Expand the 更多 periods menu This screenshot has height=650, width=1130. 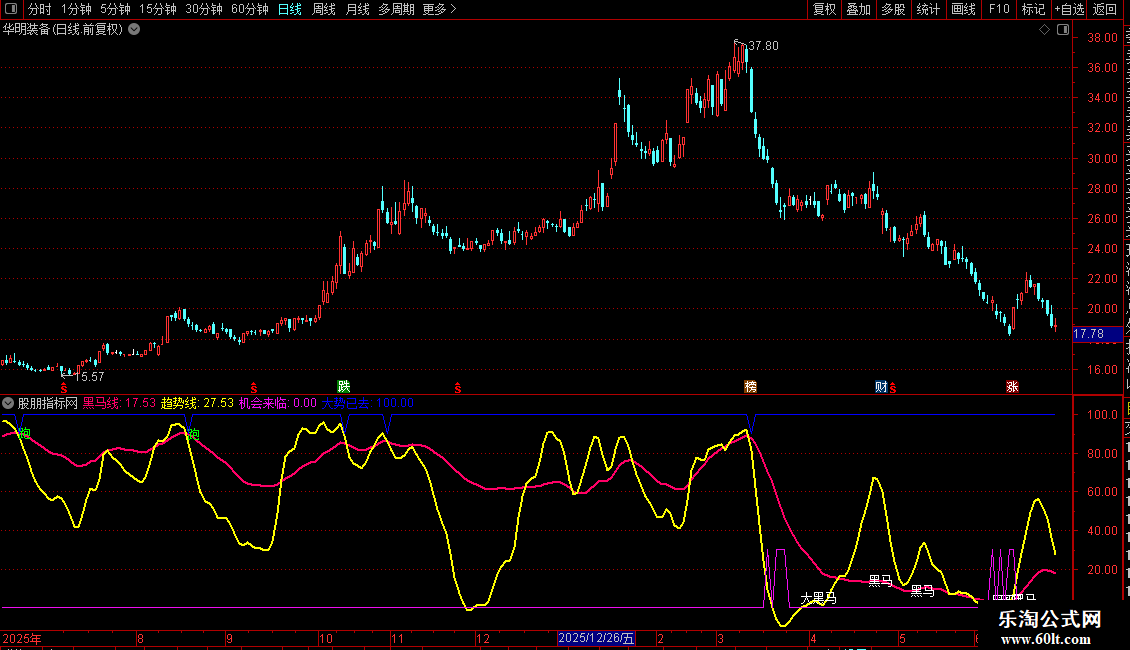[439, 9]
